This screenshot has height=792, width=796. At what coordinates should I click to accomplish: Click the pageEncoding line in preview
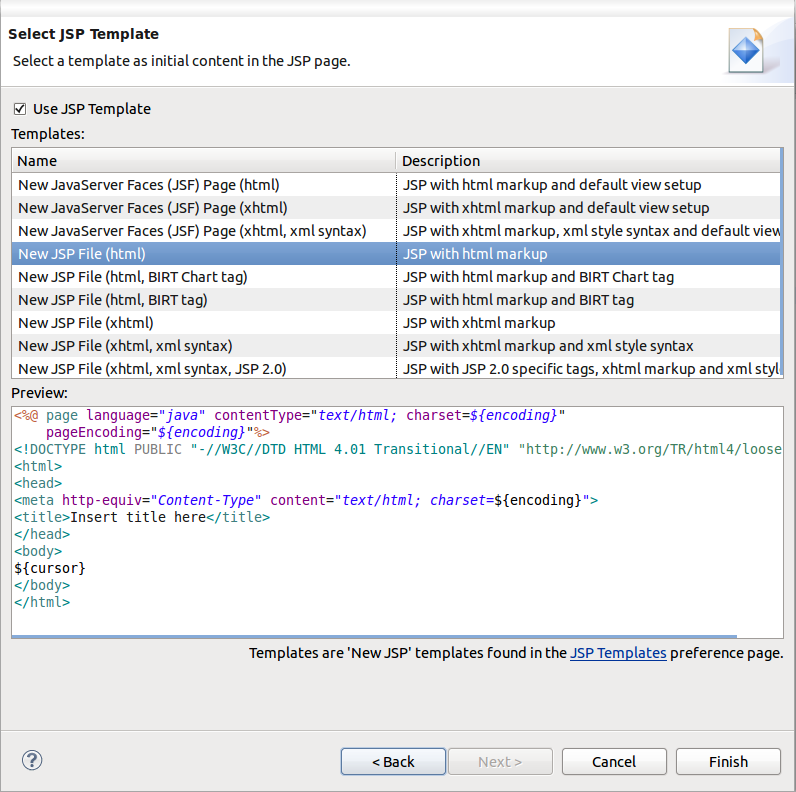(158, 433)
